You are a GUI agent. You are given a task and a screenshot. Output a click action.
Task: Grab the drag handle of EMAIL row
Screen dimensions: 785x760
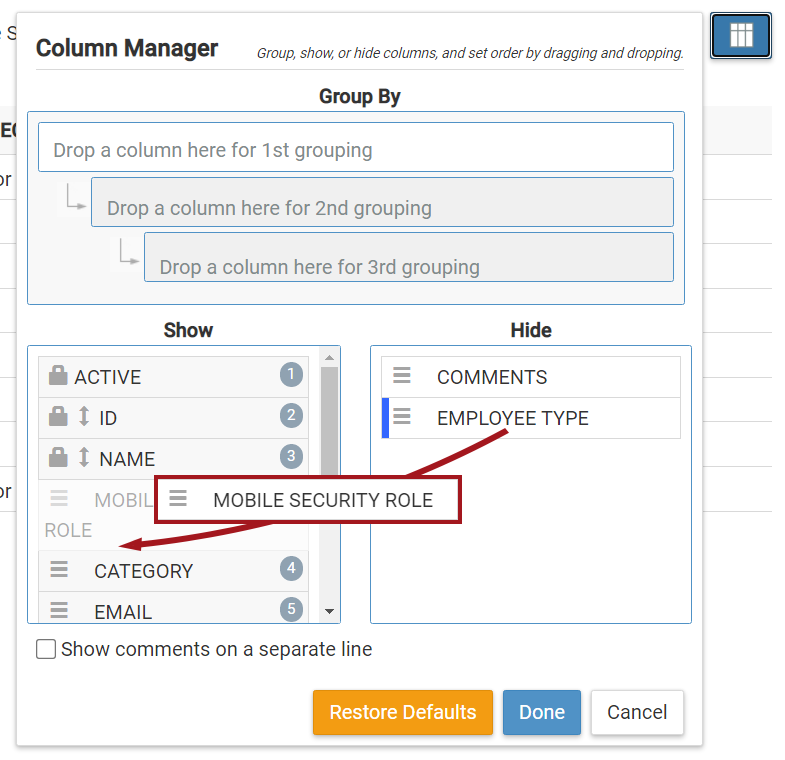[59, 610]
